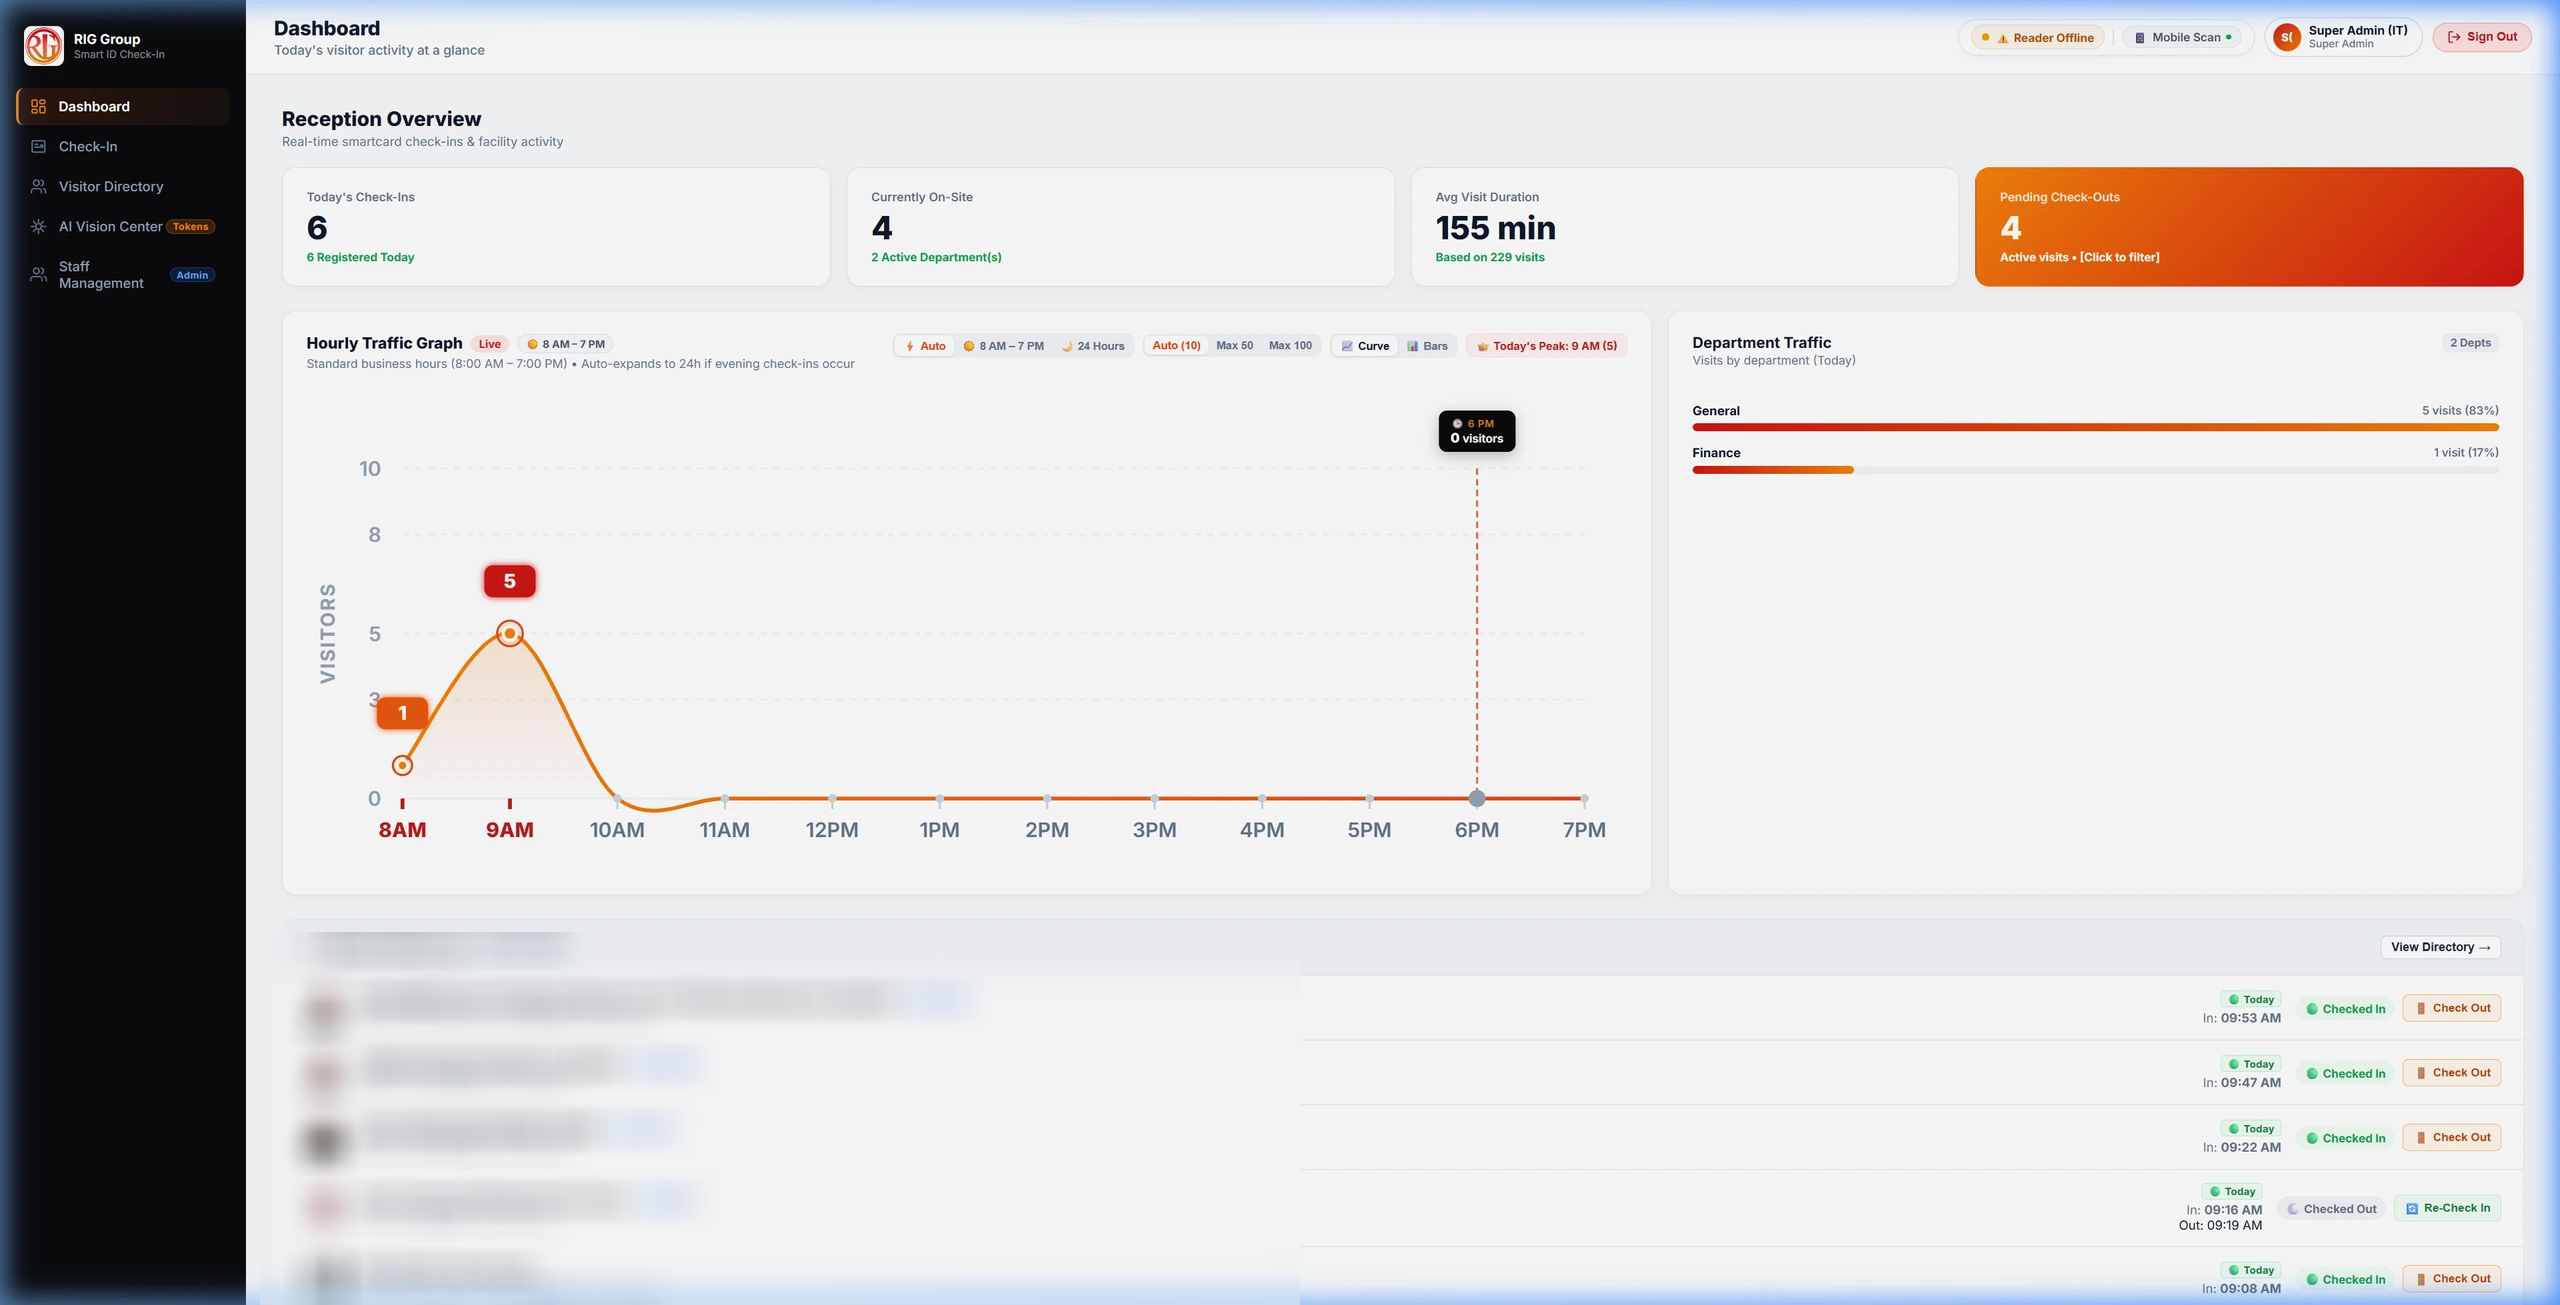Click View Directory link
This screenshot has width=2560, height=1305.
click(2440, 947)
